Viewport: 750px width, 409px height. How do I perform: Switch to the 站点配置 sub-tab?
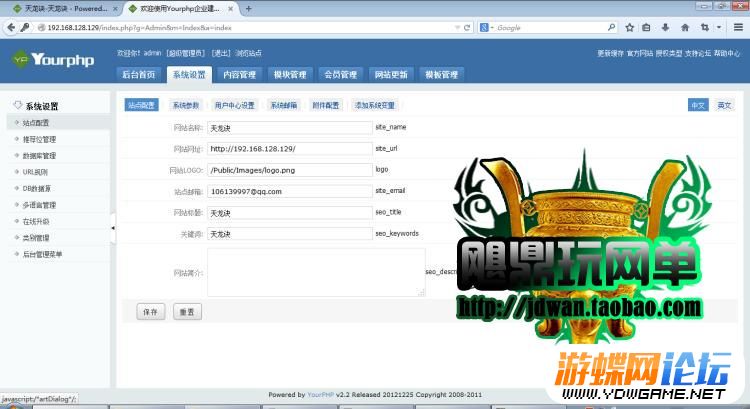point(142,105)
